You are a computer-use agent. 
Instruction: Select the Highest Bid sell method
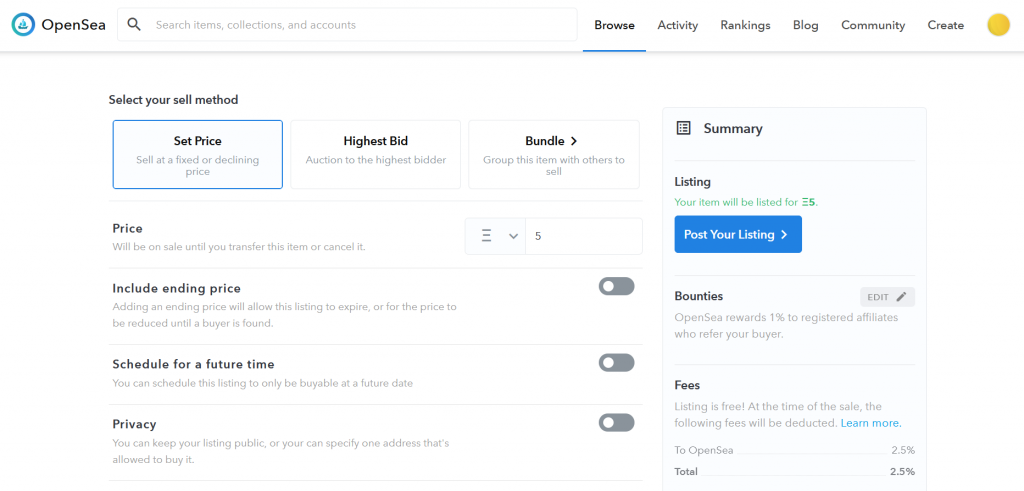click(x=375, y=154)
